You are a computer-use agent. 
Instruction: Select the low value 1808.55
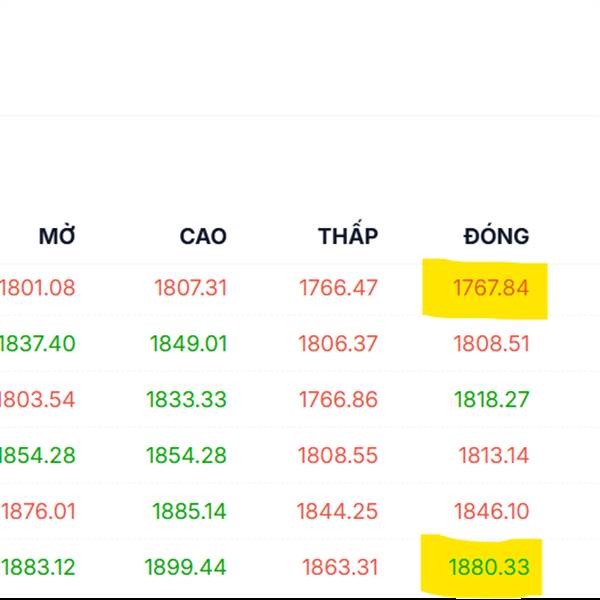338,456
